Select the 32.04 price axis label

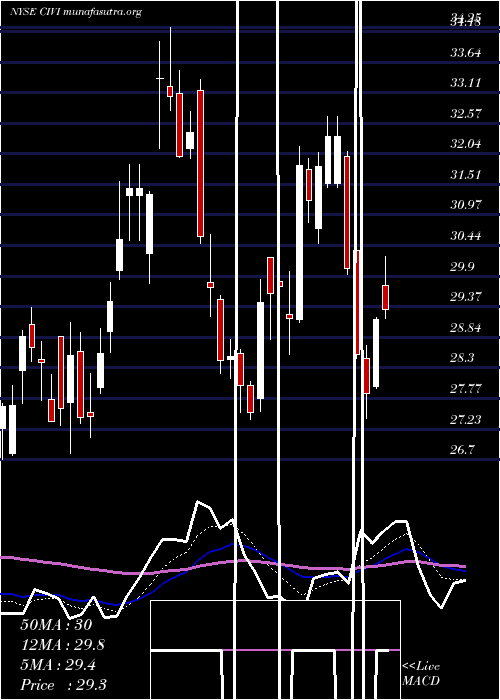(466, 144)
